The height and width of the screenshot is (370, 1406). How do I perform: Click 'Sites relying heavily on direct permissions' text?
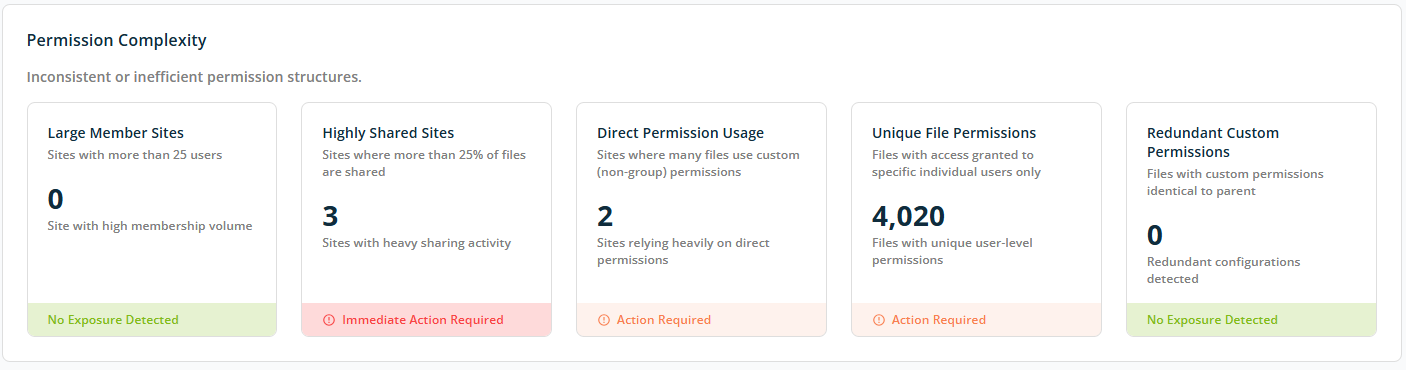point(683,251)
